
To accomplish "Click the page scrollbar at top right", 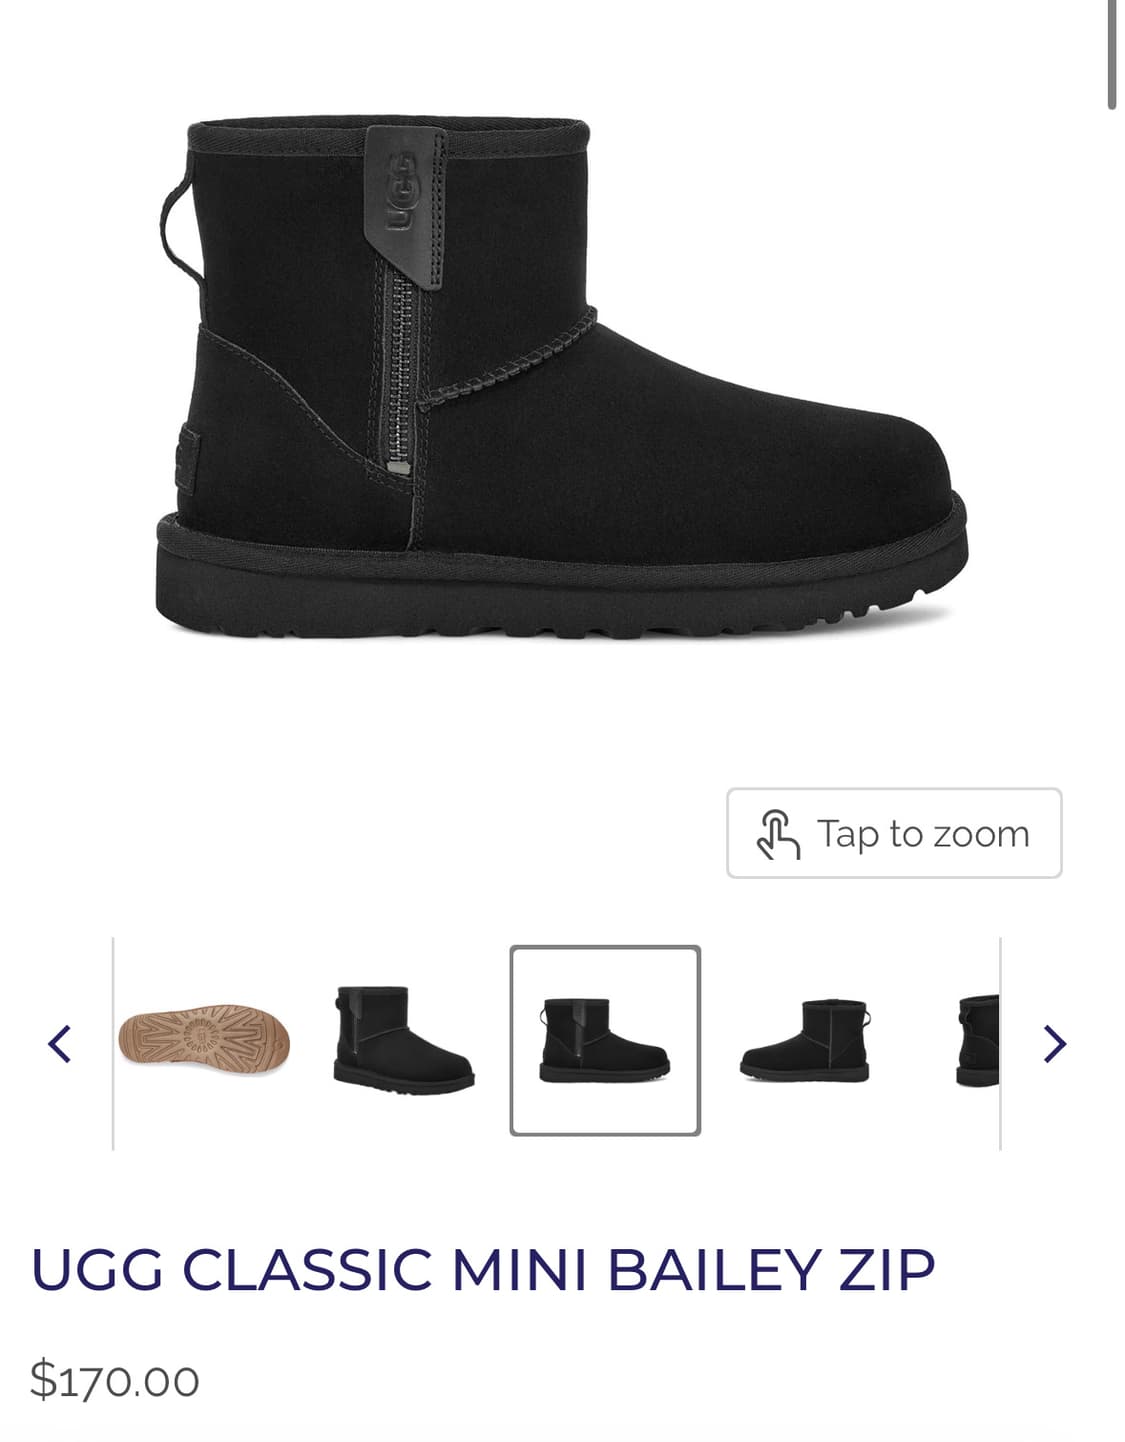I will pyautogui.click(x=1111, y=53).
